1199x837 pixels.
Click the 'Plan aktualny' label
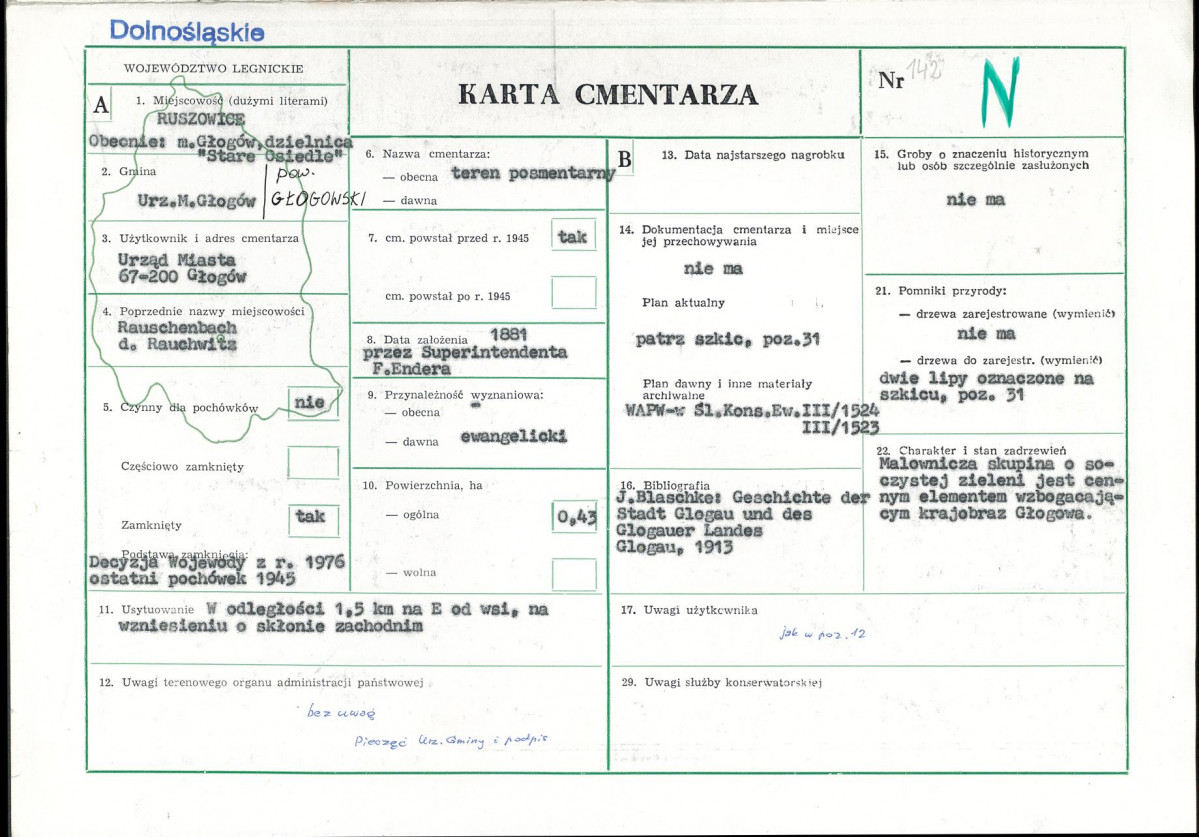[x=683, y=303]
